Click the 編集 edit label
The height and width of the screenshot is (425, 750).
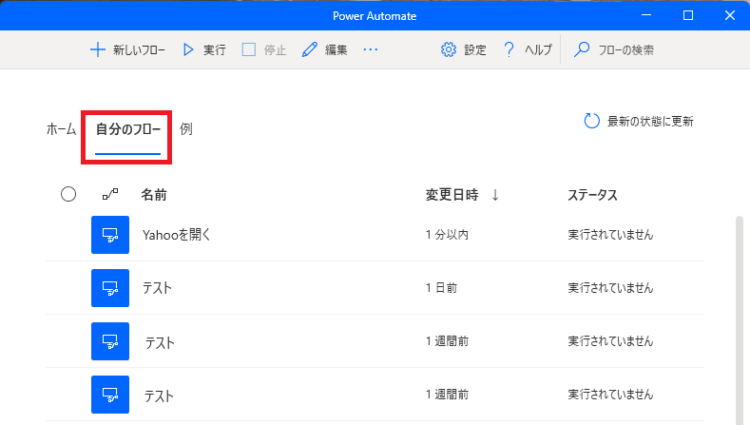tap(336, 50)
